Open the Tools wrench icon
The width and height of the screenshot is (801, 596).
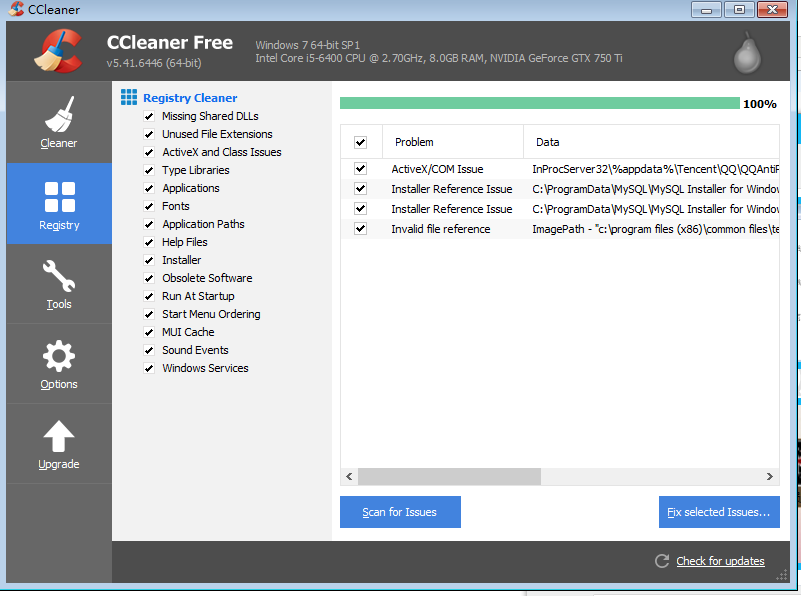59,276
